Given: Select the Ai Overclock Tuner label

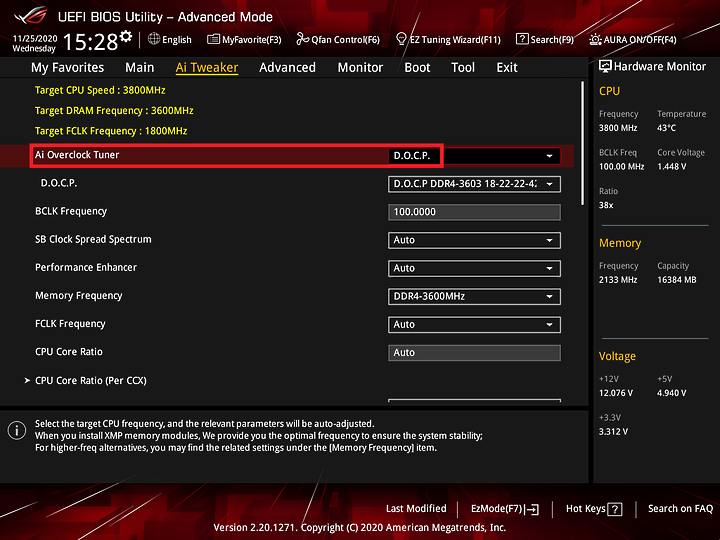Looking at the screenshot, I should click(77, 155).
